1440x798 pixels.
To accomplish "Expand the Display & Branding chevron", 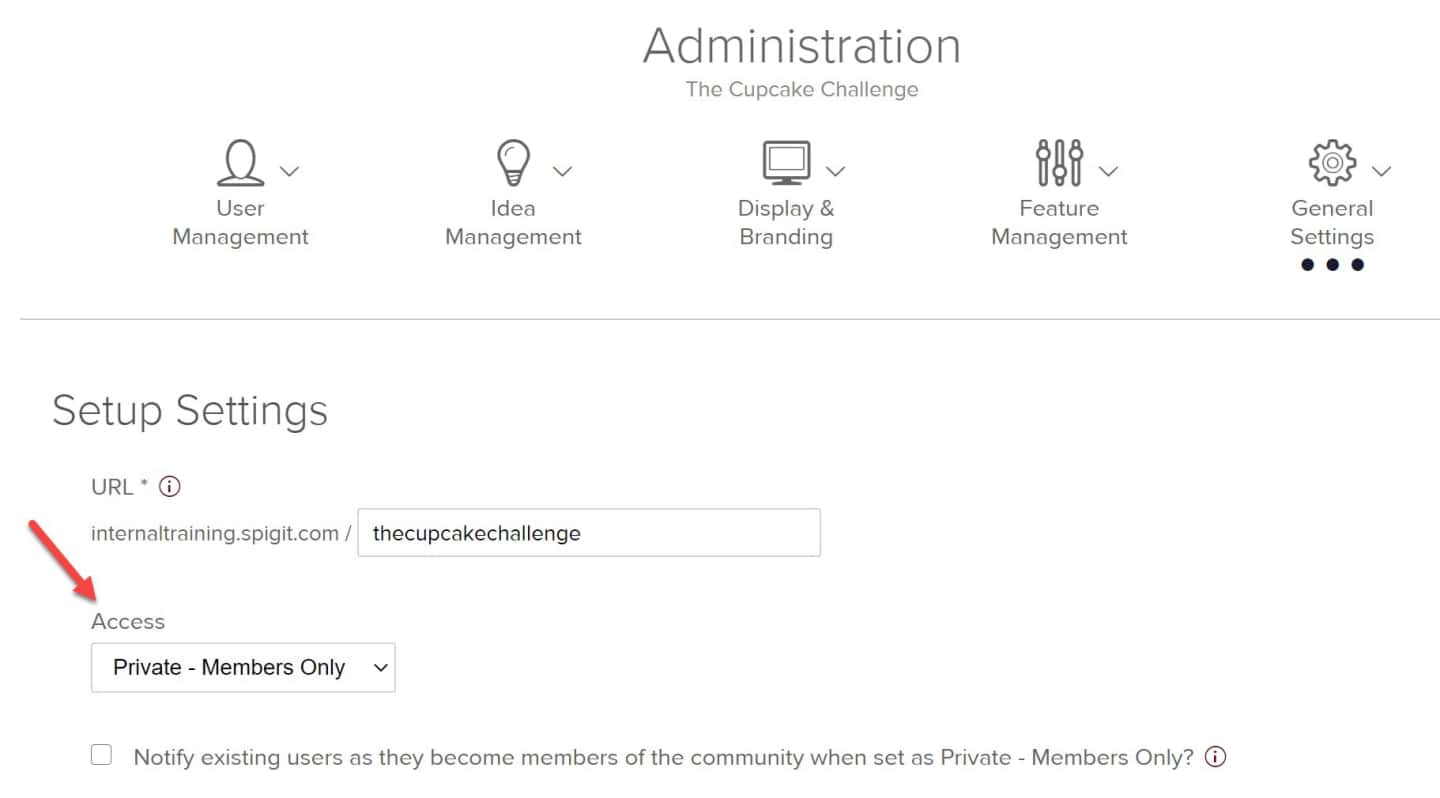I will pyautogui.click(x=836, y=171).
